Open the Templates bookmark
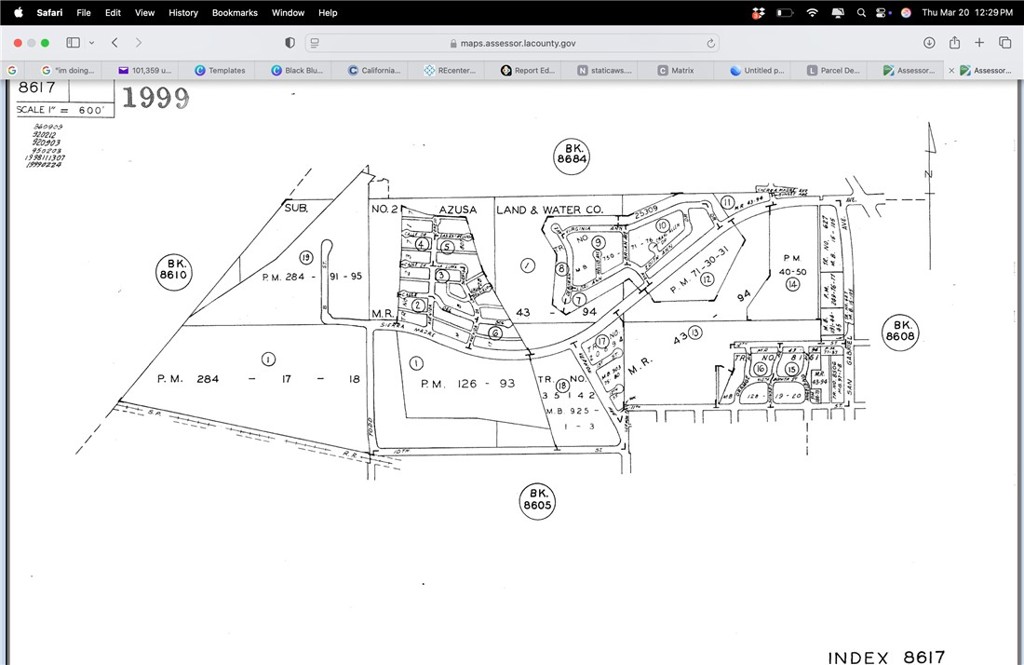The height and width of the screenshot is (665, 1024). pos(219,70)
